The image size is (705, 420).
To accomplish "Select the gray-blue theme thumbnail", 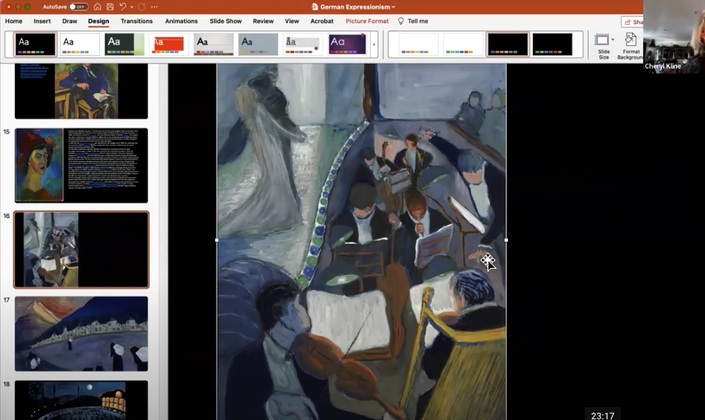I will pyautogui.click(x=258, y=44).
